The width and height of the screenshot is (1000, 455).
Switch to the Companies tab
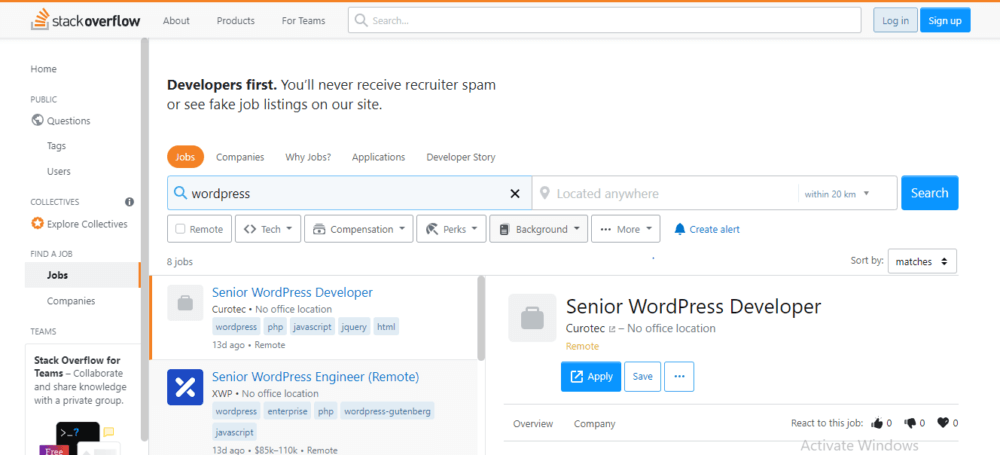tap(240, 157)
